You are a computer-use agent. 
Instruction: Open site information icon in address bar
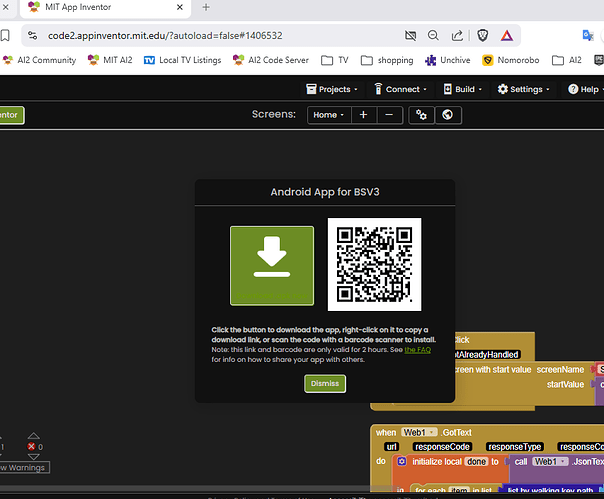pyautogui.click(x=33, y=36)
